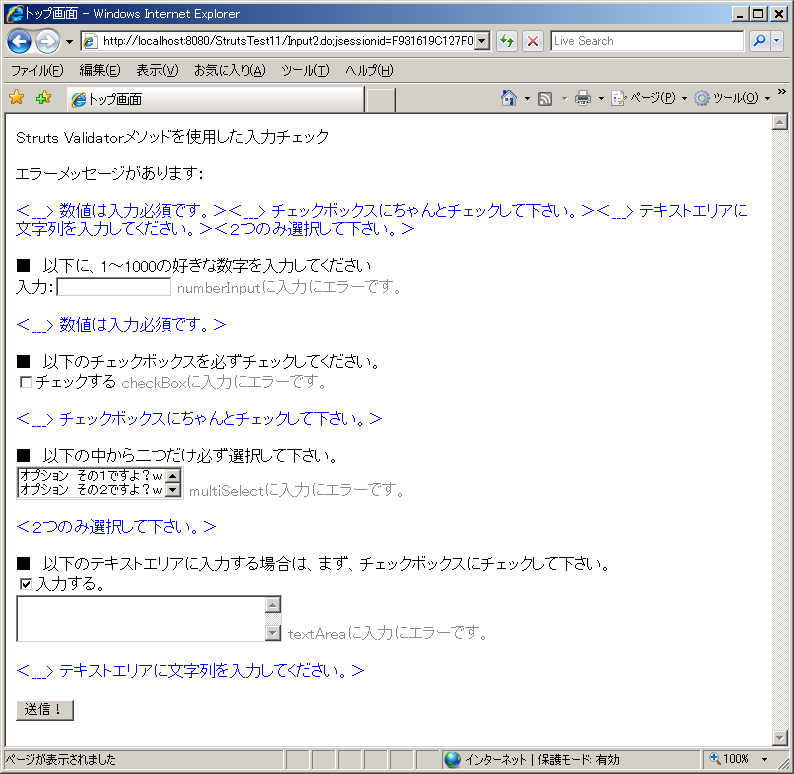Image resolution: width=794 pixels, height=774 pixels.
Task: Click the text area scroll down arrow
Action: tap(273, 633)
